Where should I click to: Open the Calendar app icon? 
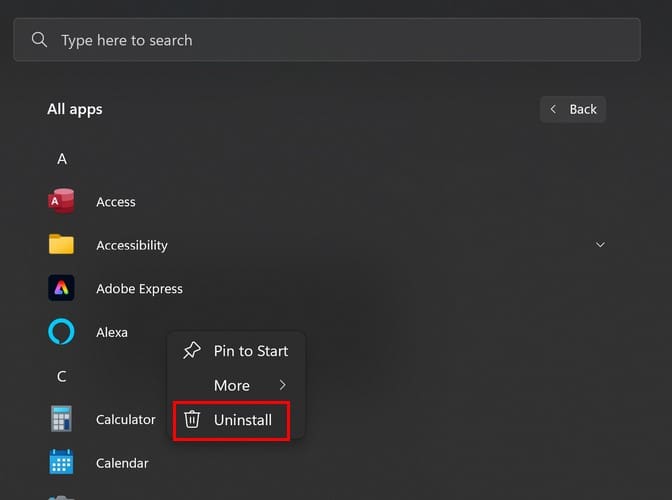[61, 462]
